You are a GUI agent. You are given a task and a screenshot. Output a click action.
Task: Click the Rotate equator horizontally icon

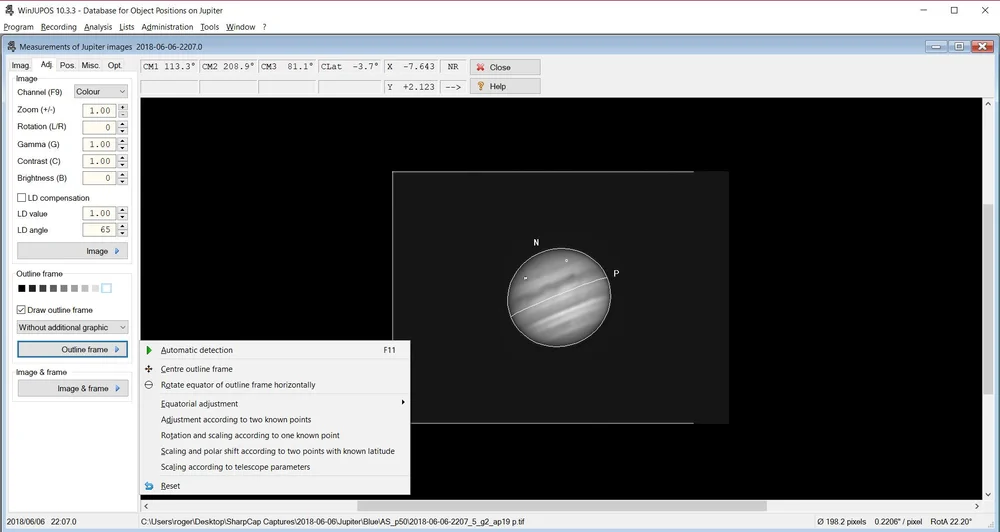pos(149,385)
